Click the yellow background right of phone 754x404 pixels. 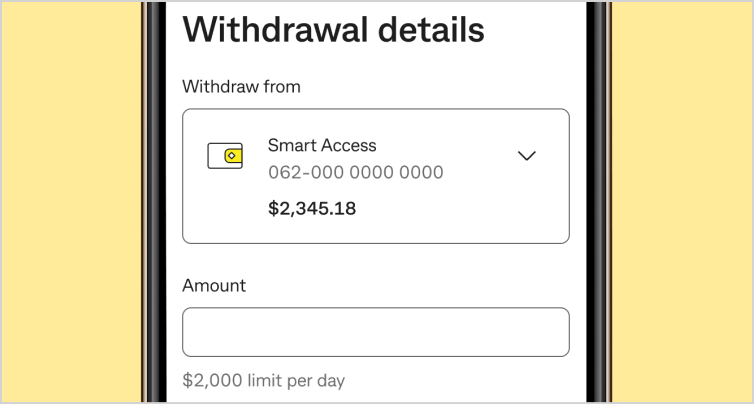click(x=680, y=200)
